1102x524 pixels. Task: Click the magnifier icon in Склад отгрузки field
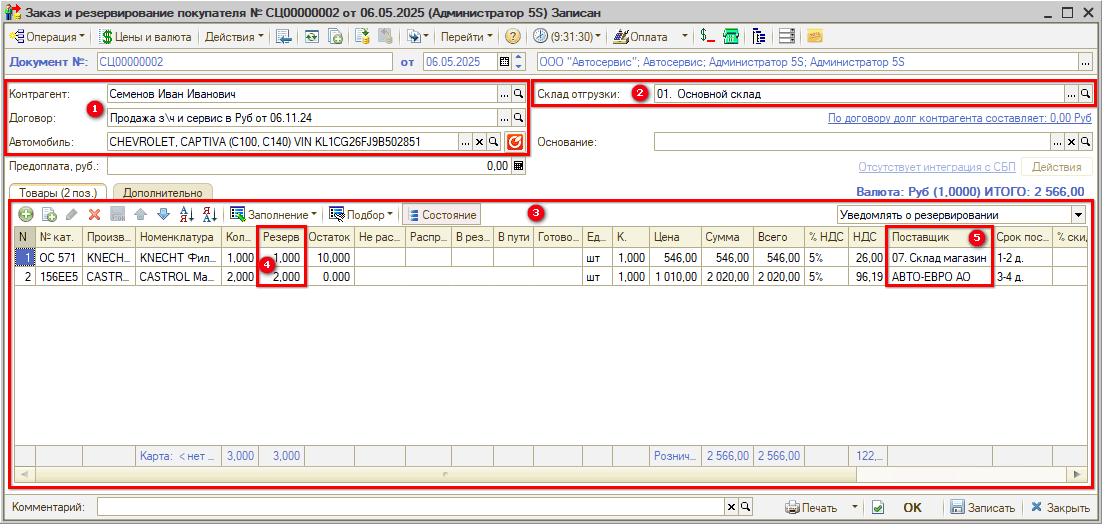click(x=1085, y=94)
